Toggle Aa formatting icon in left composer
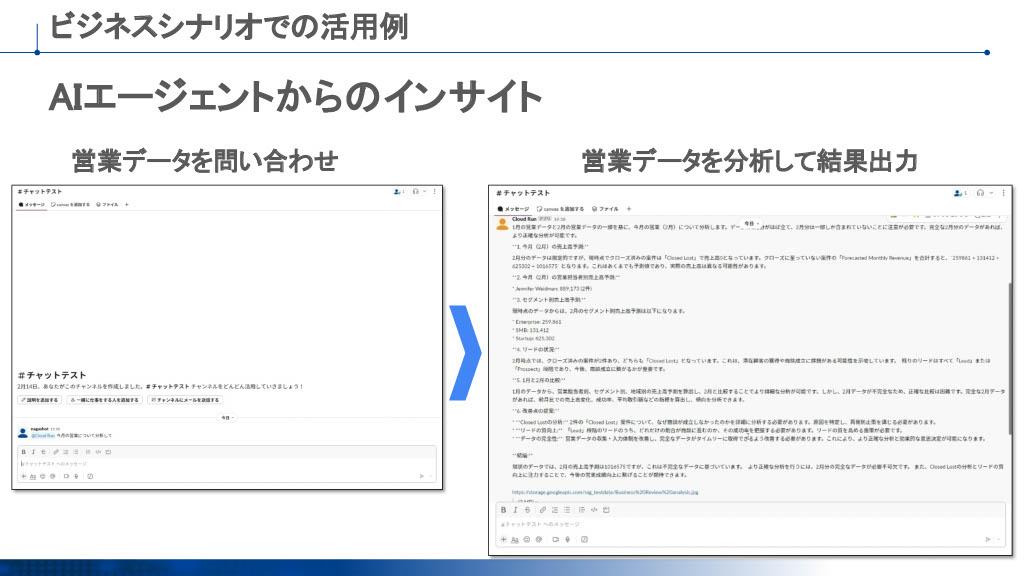1024x576 pixels. click(33, 476)
